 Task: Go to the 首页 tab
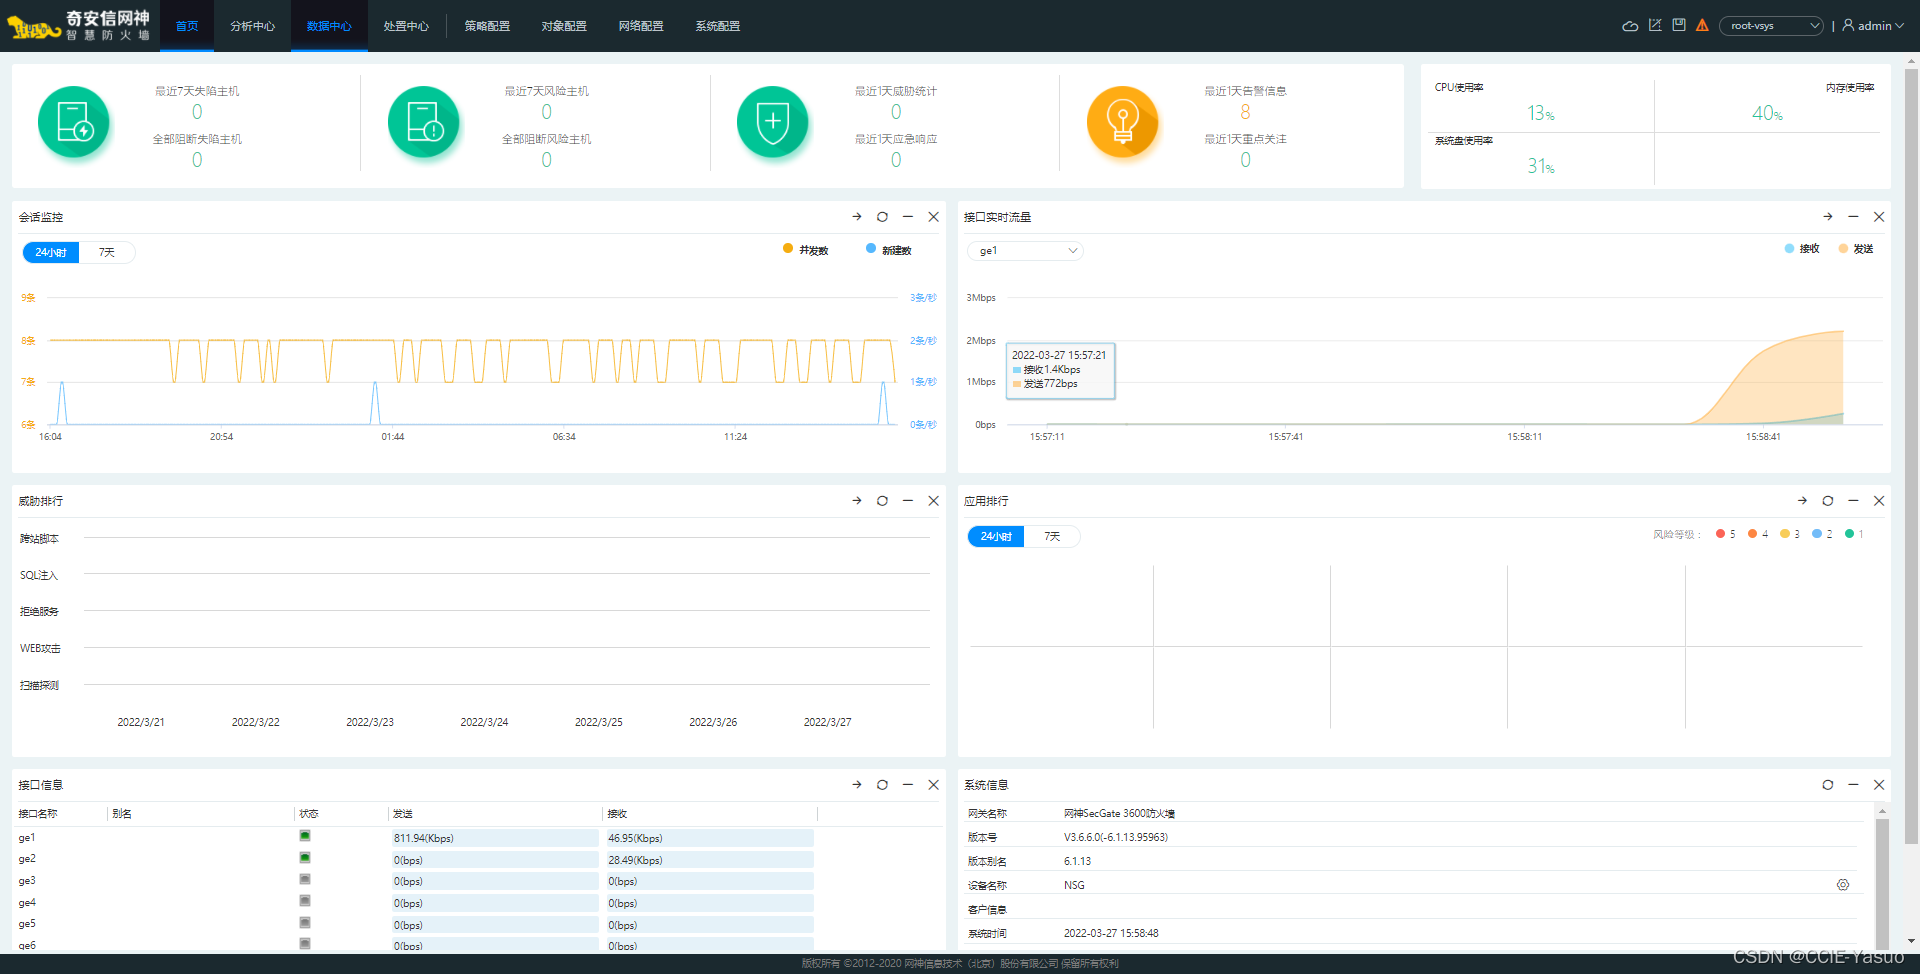[187, 26]
